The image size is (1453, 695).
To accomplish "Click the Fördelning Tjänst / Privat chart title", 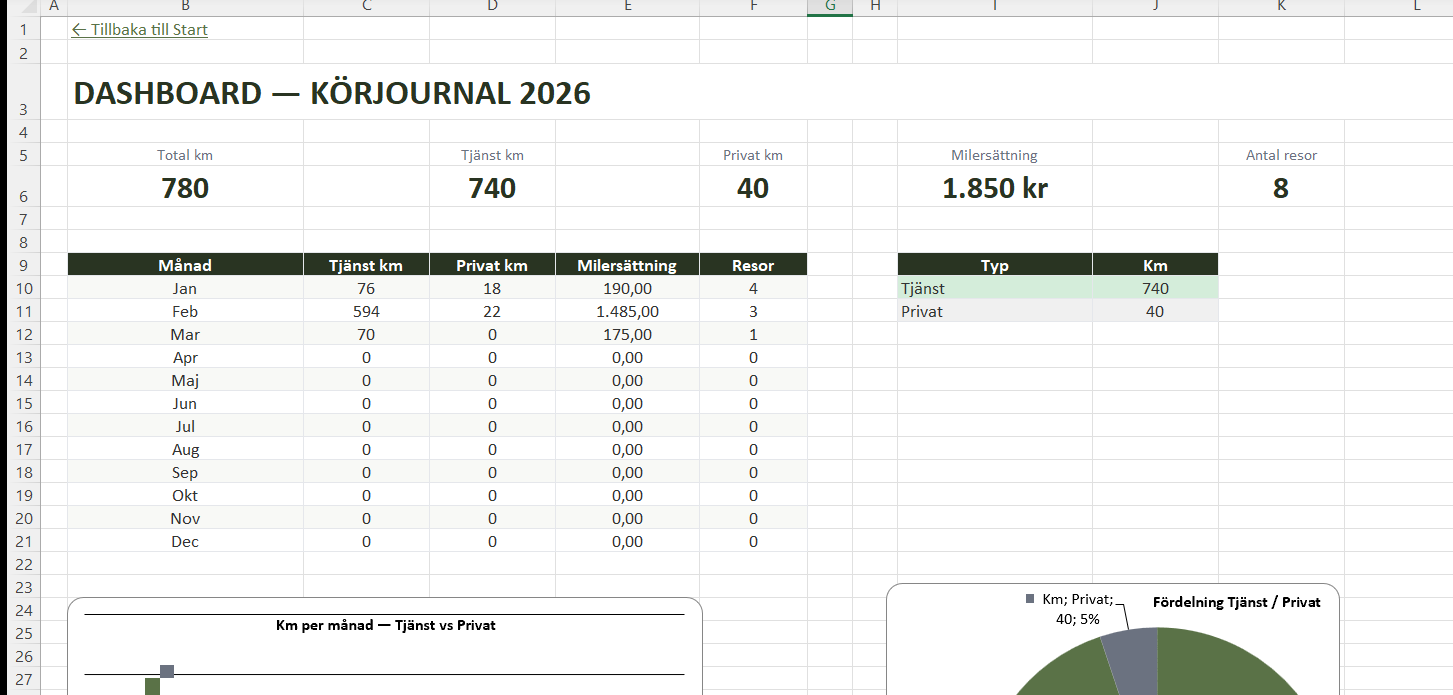I will tap(1236, 602).
